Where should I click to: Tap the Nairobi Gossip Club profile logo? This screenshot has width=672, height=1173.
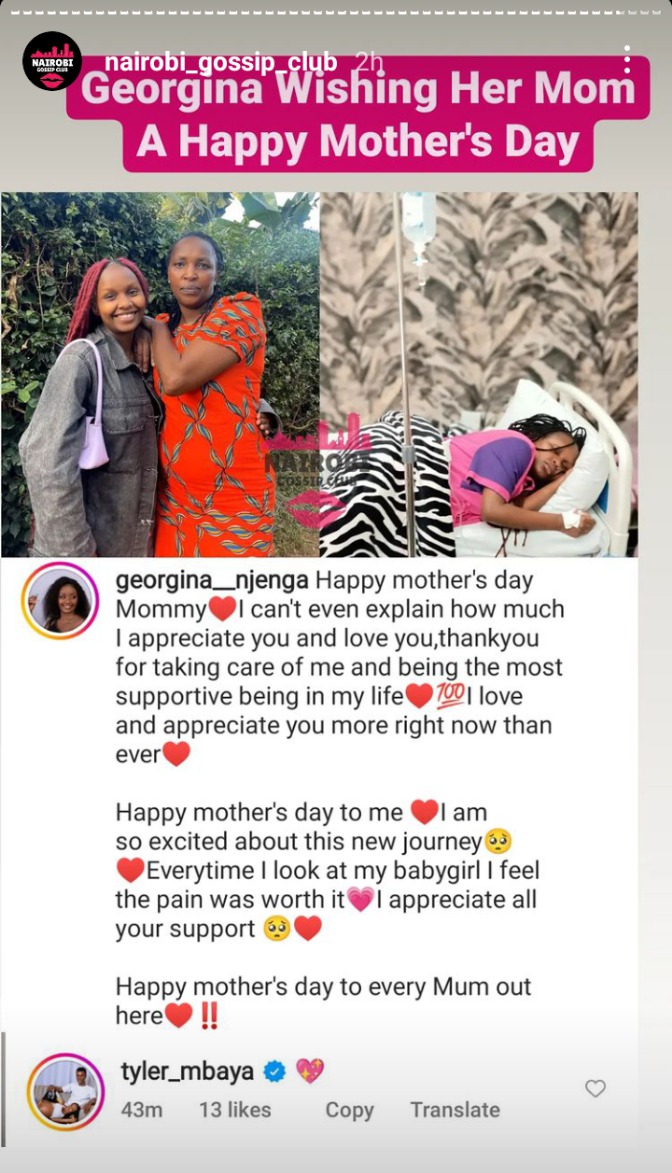click(52, 61)
